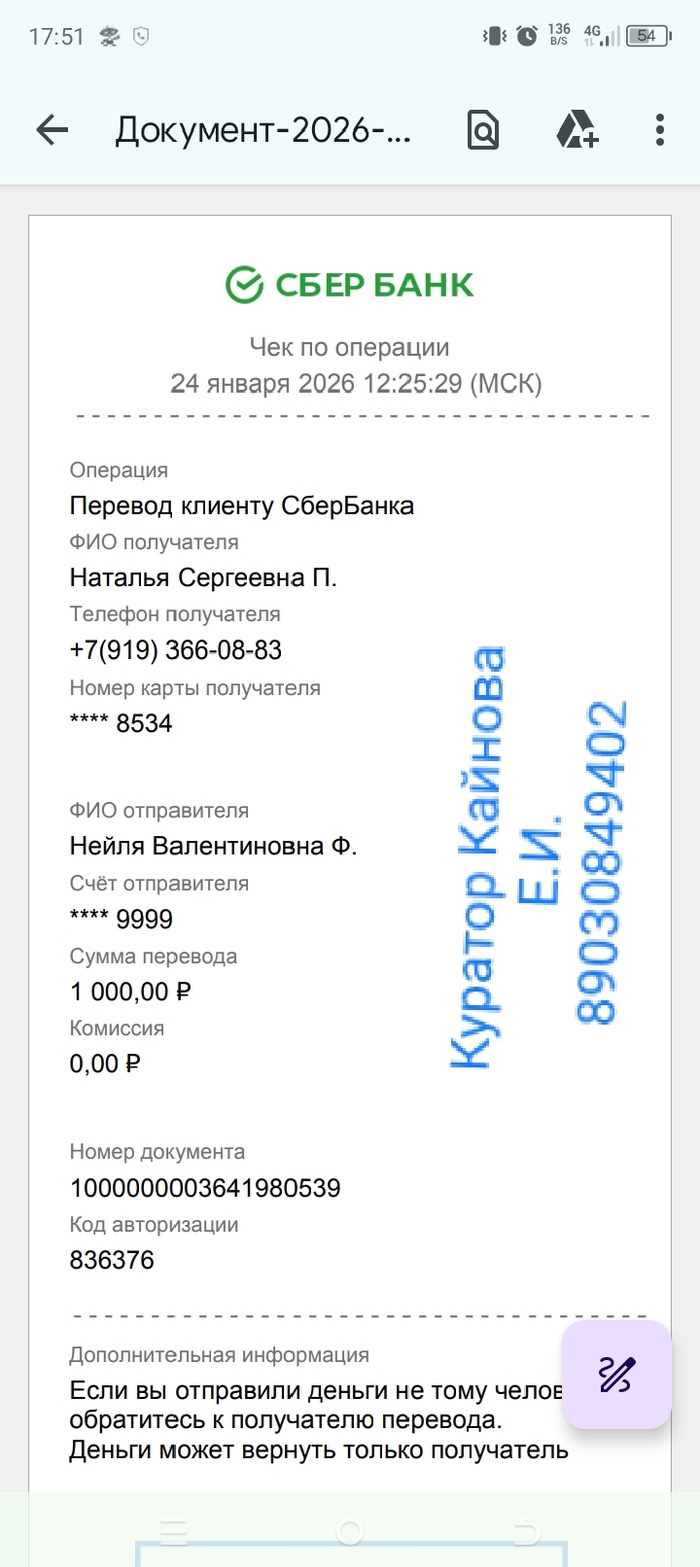
Task: Tap the incognito icon in status bar
Action: tap(109, 37)
